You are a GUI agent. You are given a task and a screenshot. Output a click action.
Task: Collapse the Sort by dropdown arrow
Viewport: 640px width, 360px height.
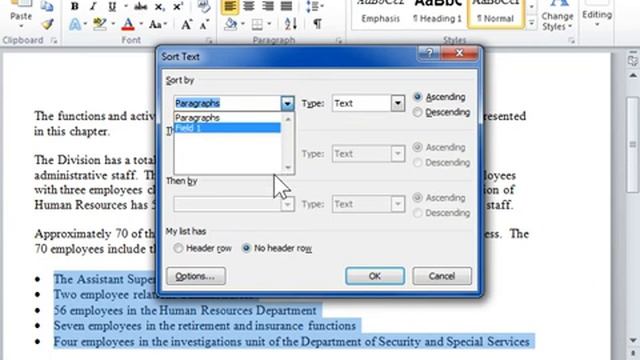287,104
